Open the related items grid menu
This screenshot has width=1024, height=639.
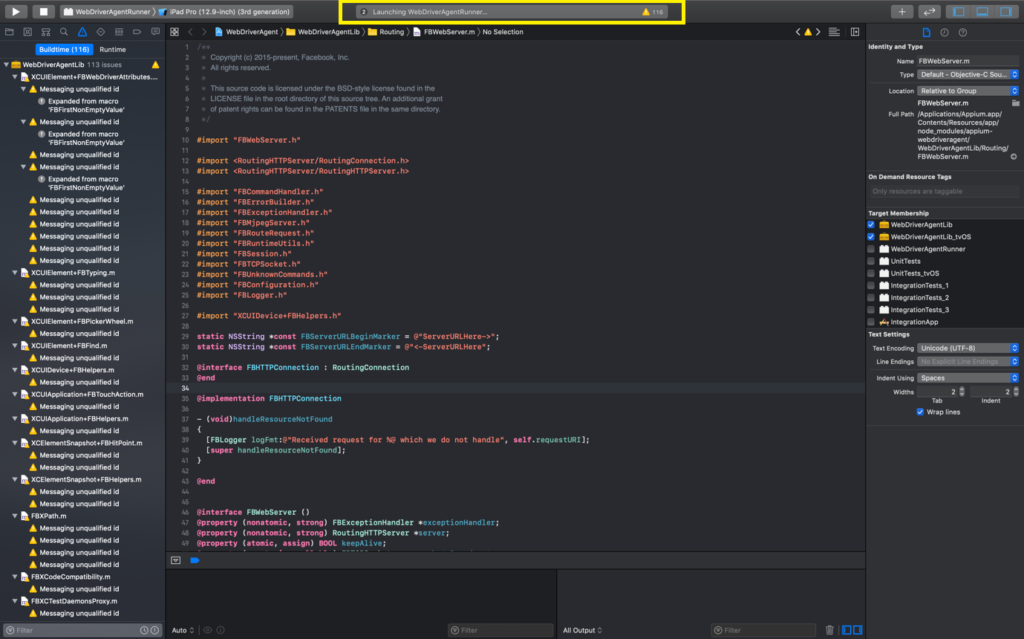[174, 32]
